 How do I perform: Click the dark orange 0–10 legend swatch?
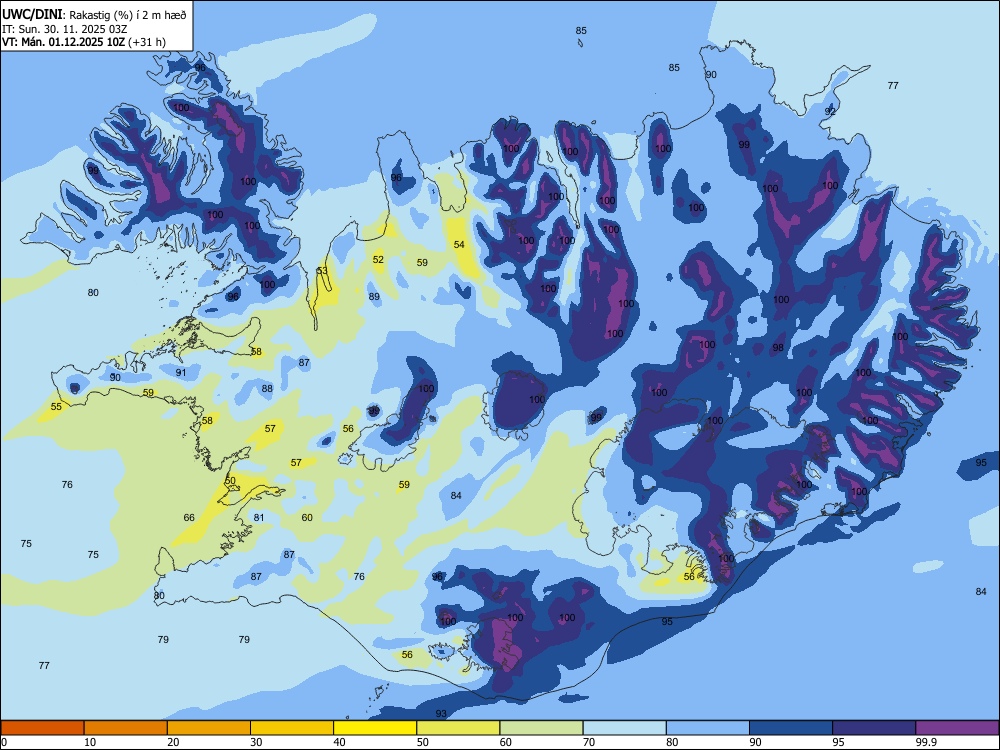point(42,728)
